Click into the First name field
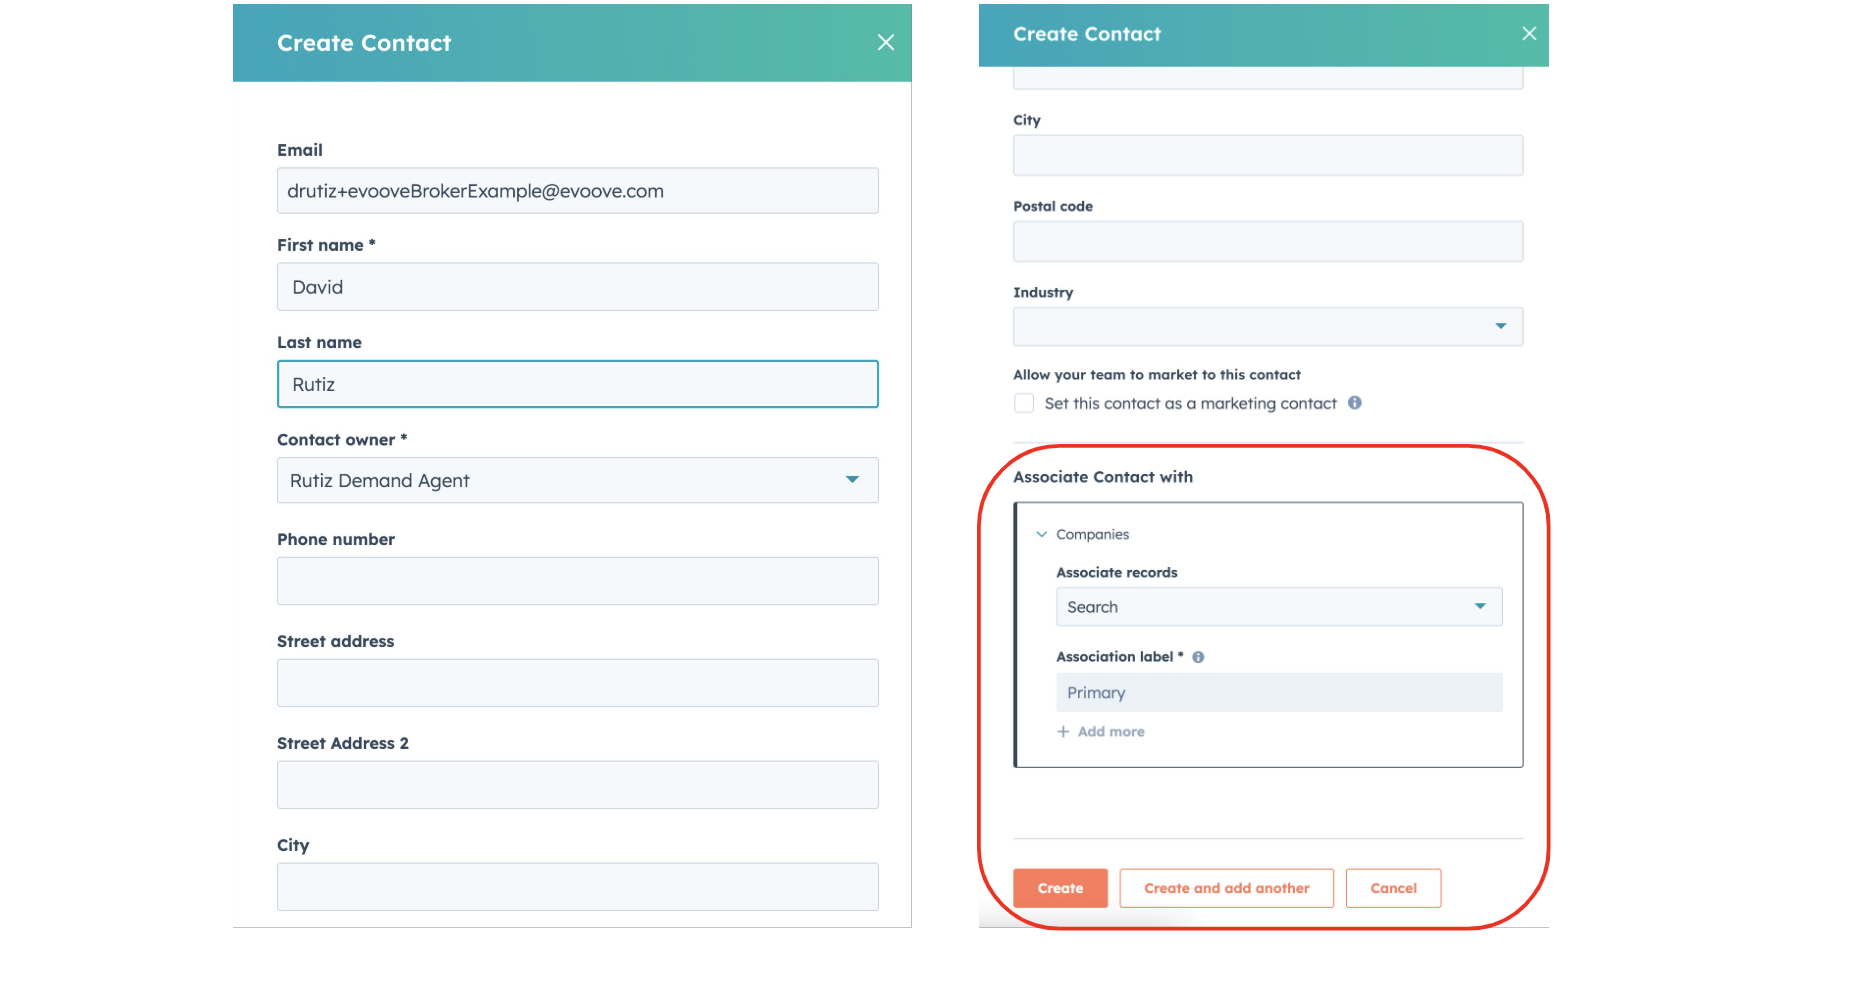 click(x=578, y=287)
